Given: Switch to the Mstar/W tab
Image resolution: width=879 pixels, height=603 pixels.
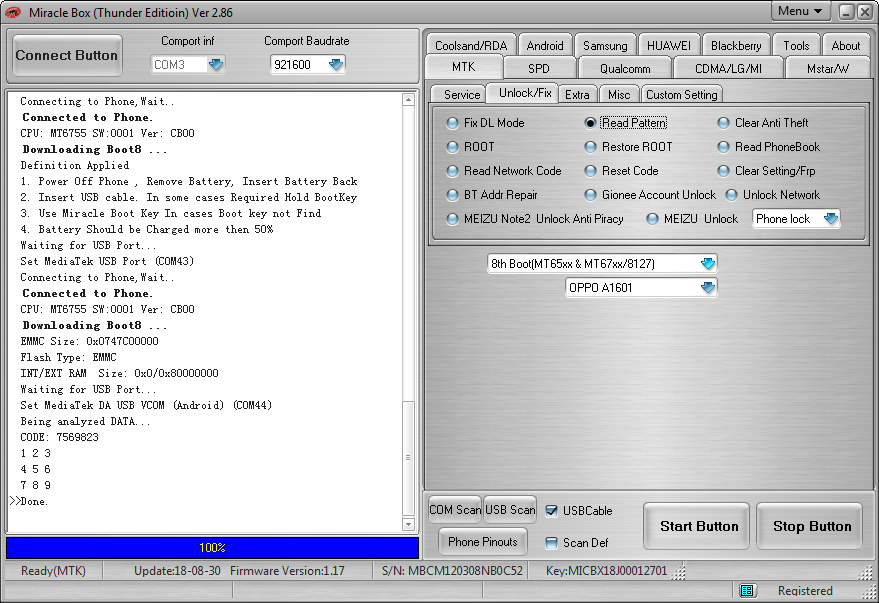Looking at the screenshot, I should 827,68.
